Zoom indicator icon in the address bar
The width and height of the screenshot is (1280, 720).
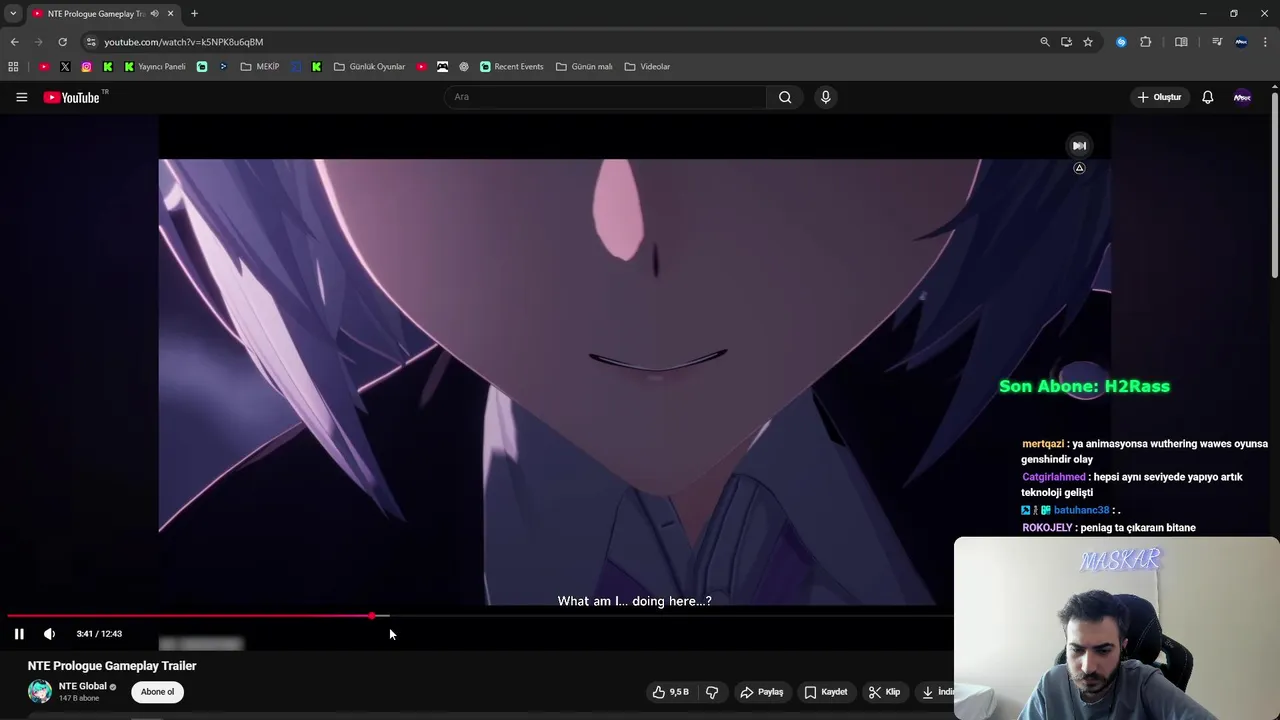(1045, 42)
